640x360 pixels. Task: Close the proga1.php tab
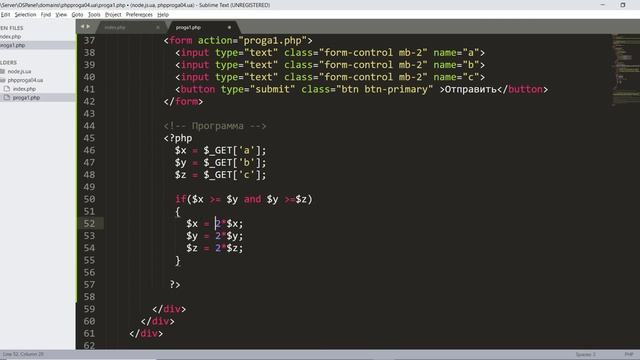pyautogui.click(x=229, y=27)
